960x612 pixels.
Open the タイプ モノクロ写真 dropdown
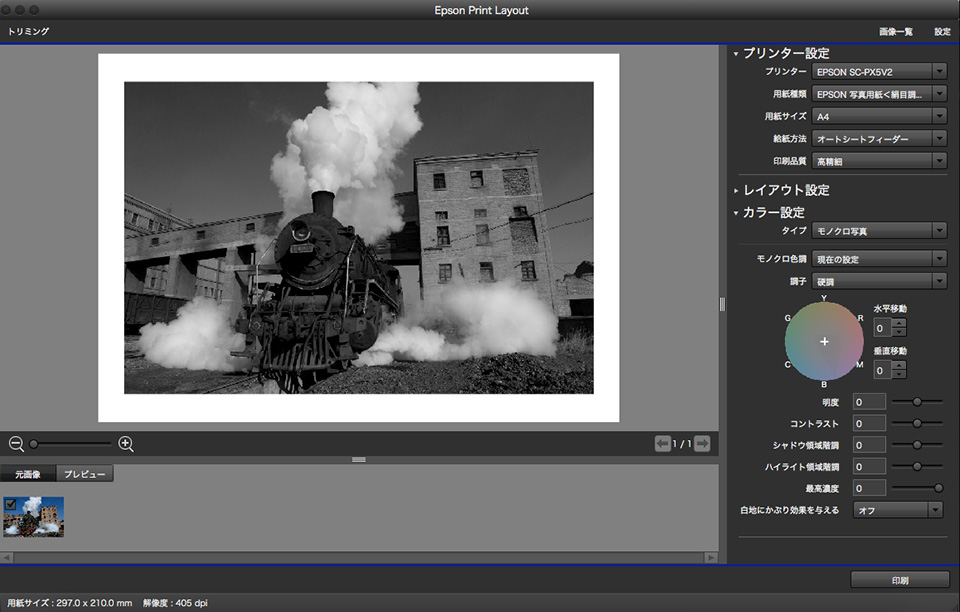tap(879, 231)
